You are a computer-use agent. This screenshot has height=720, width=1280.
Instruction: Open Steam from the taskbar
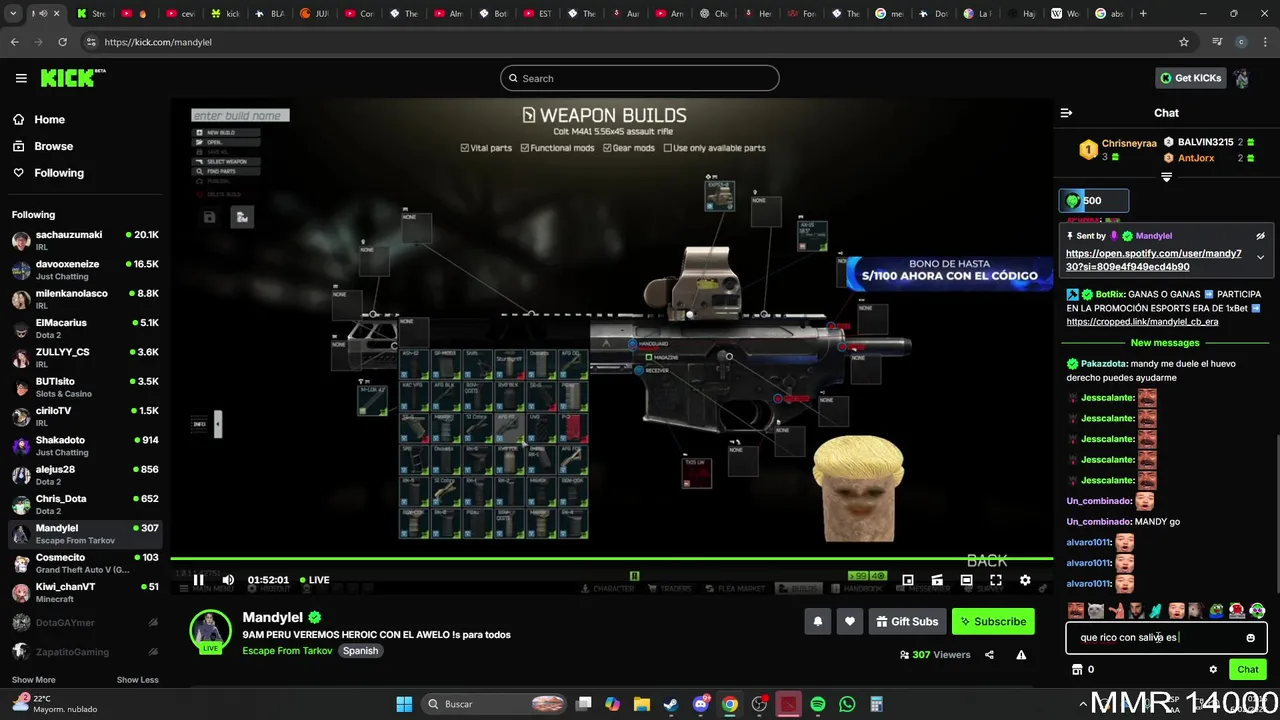tap(671, 704)
